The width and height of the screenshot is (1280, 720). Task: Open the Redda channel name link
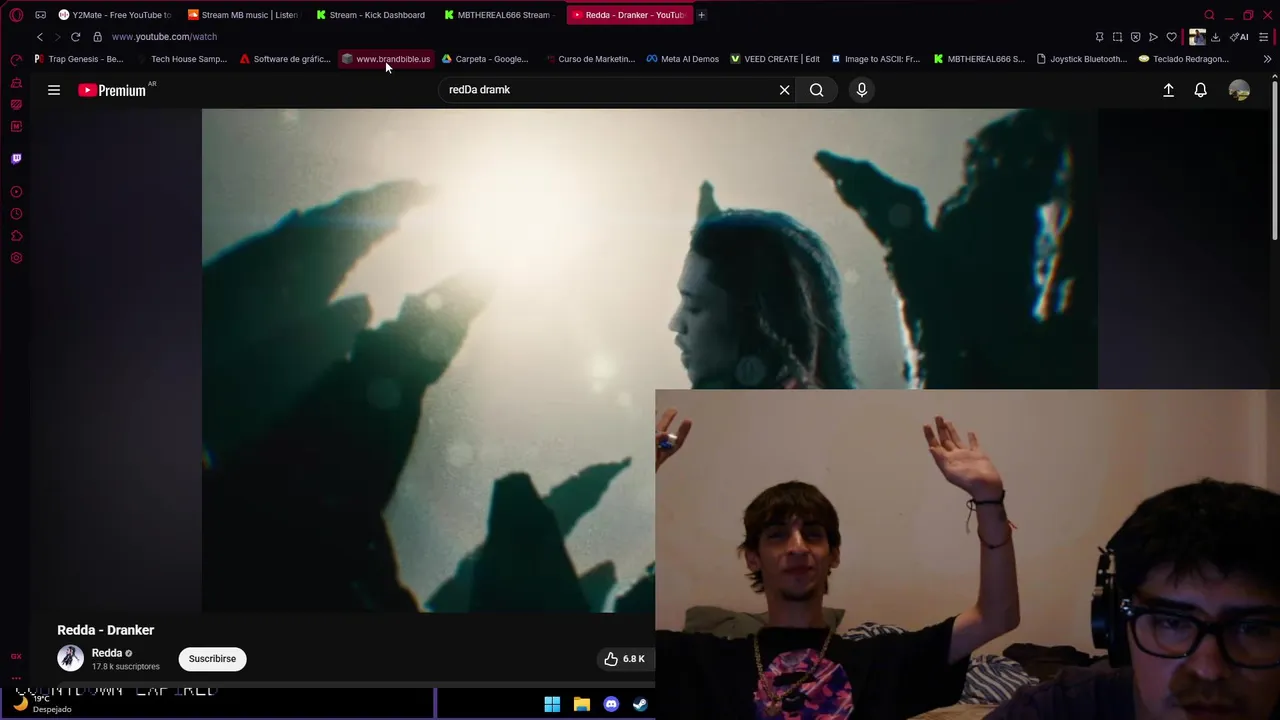[107, 653]
